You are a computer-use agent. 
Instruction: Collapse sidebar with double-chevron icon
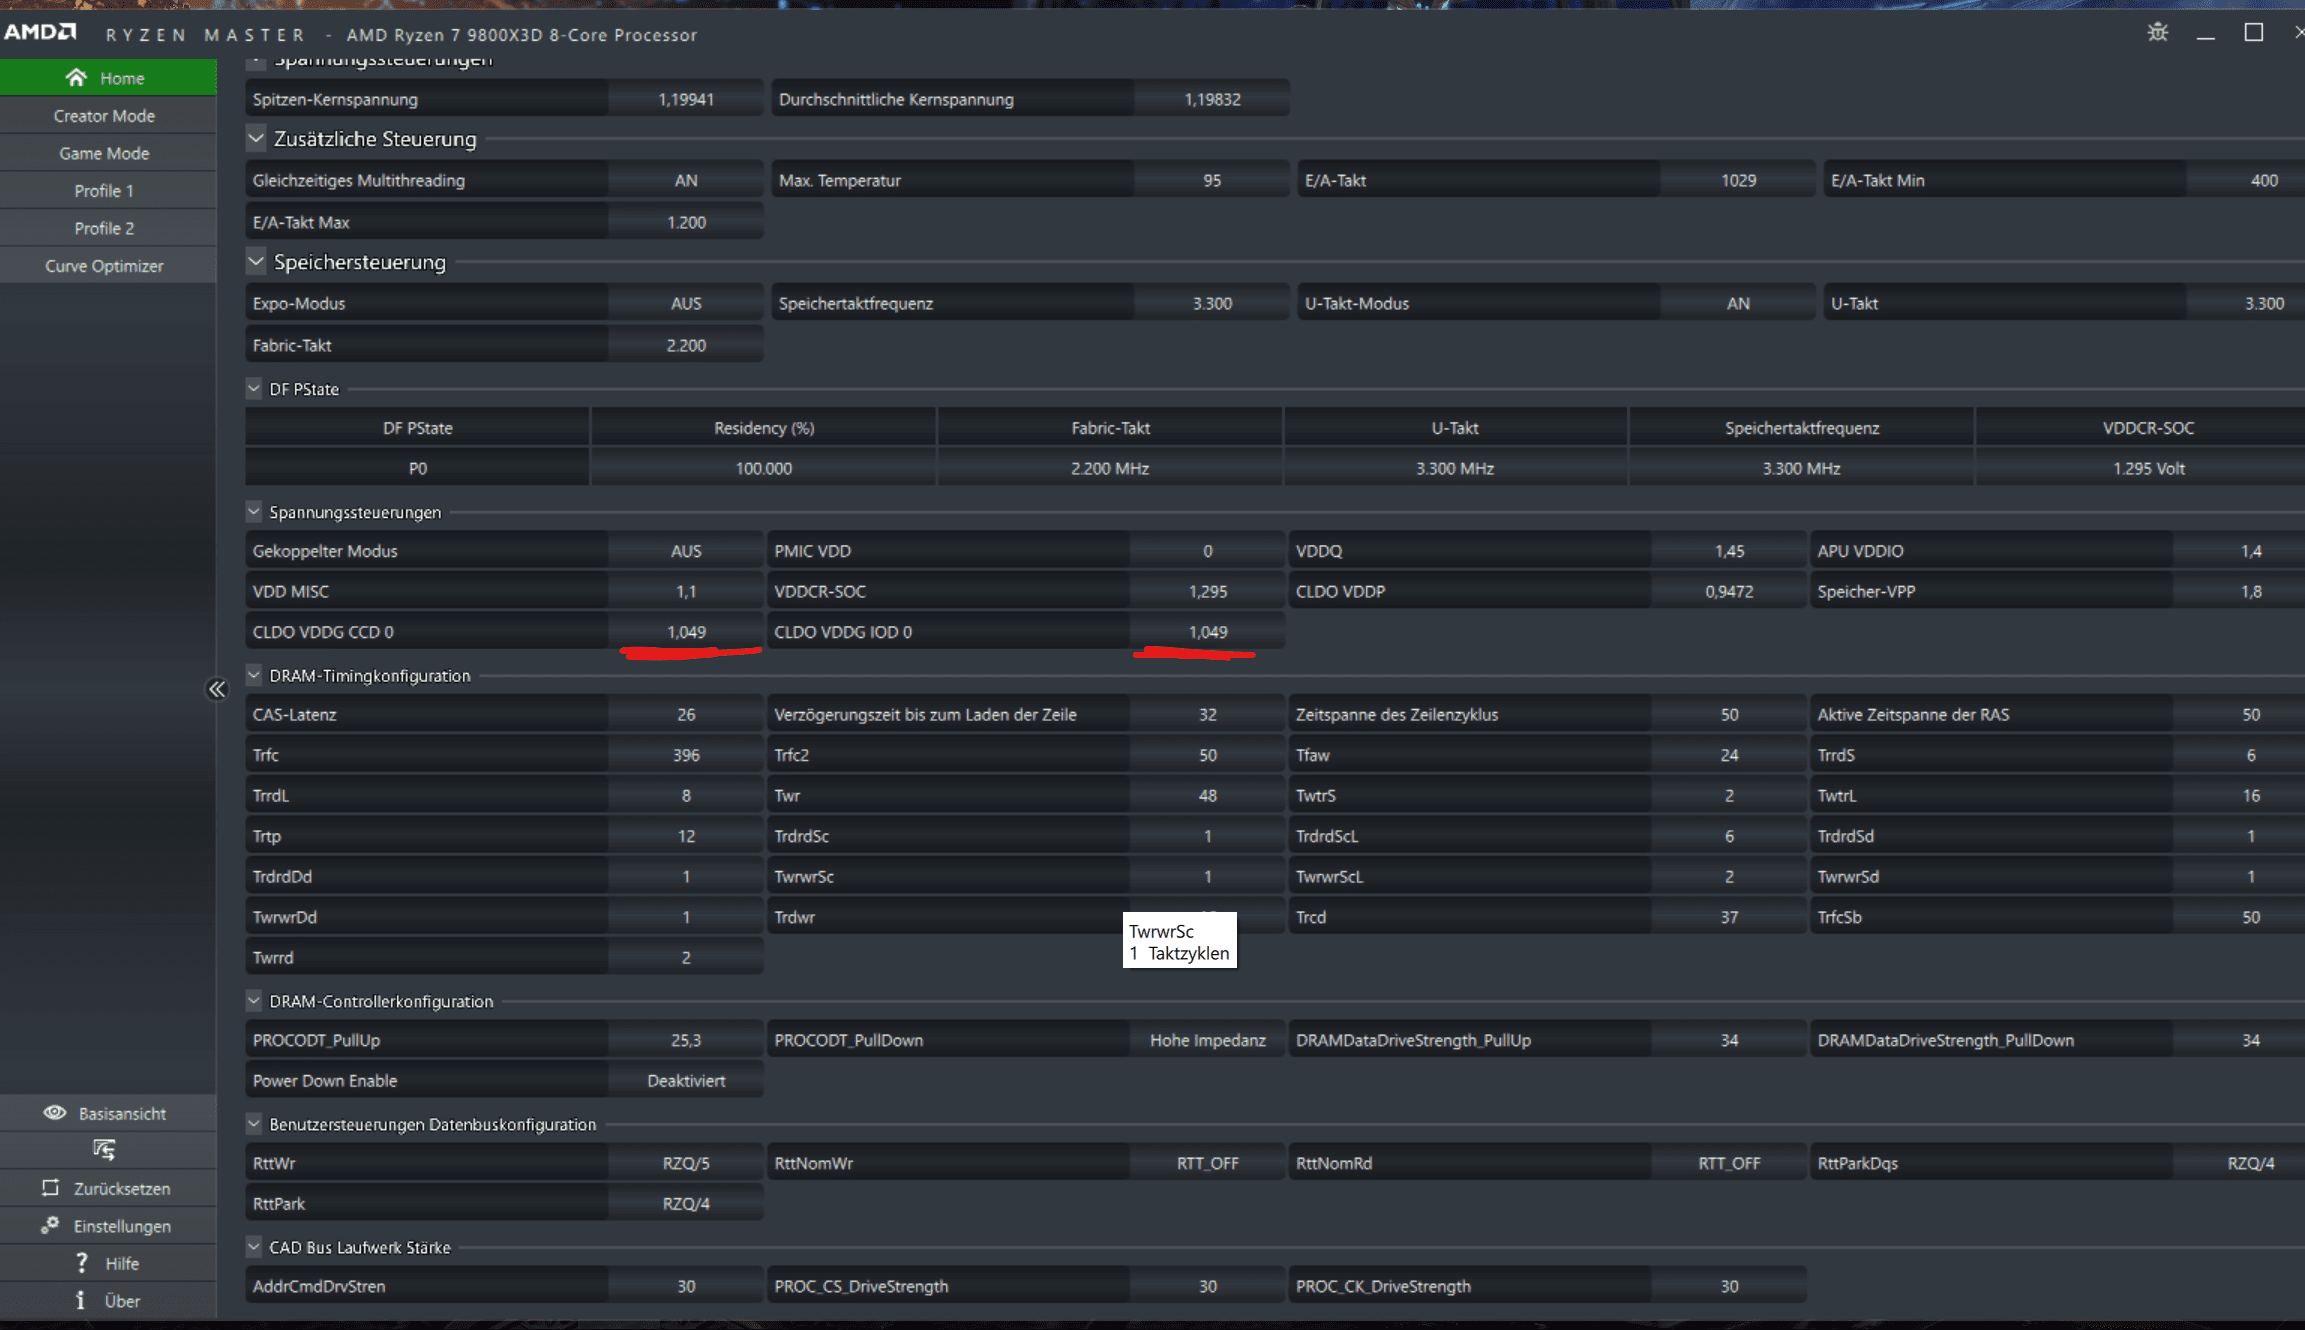click(217, 689)
